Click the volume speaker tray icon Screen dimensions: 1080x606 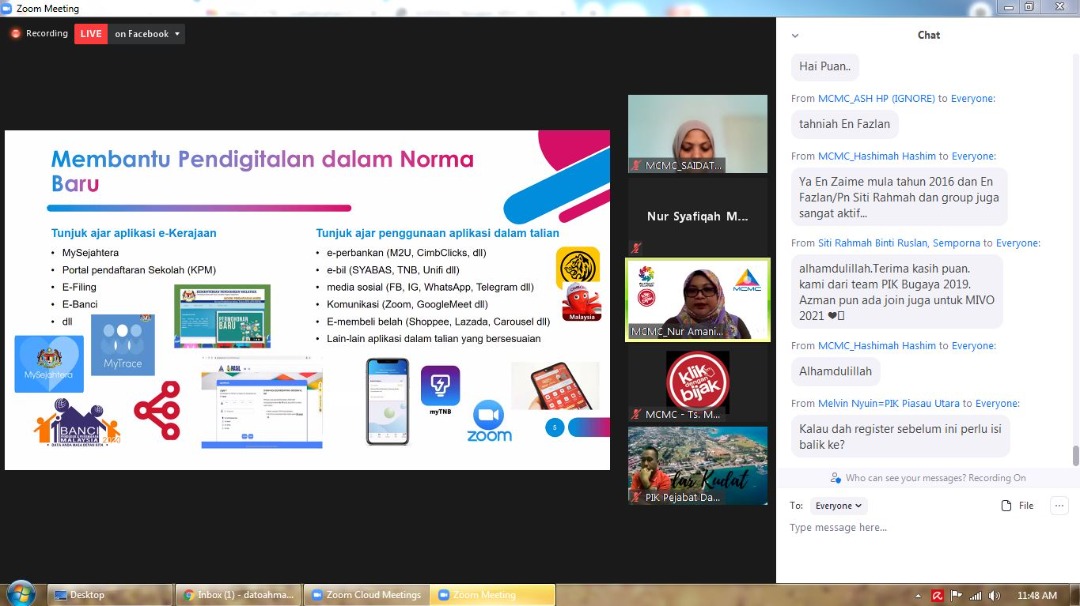(x=993, y=595)
